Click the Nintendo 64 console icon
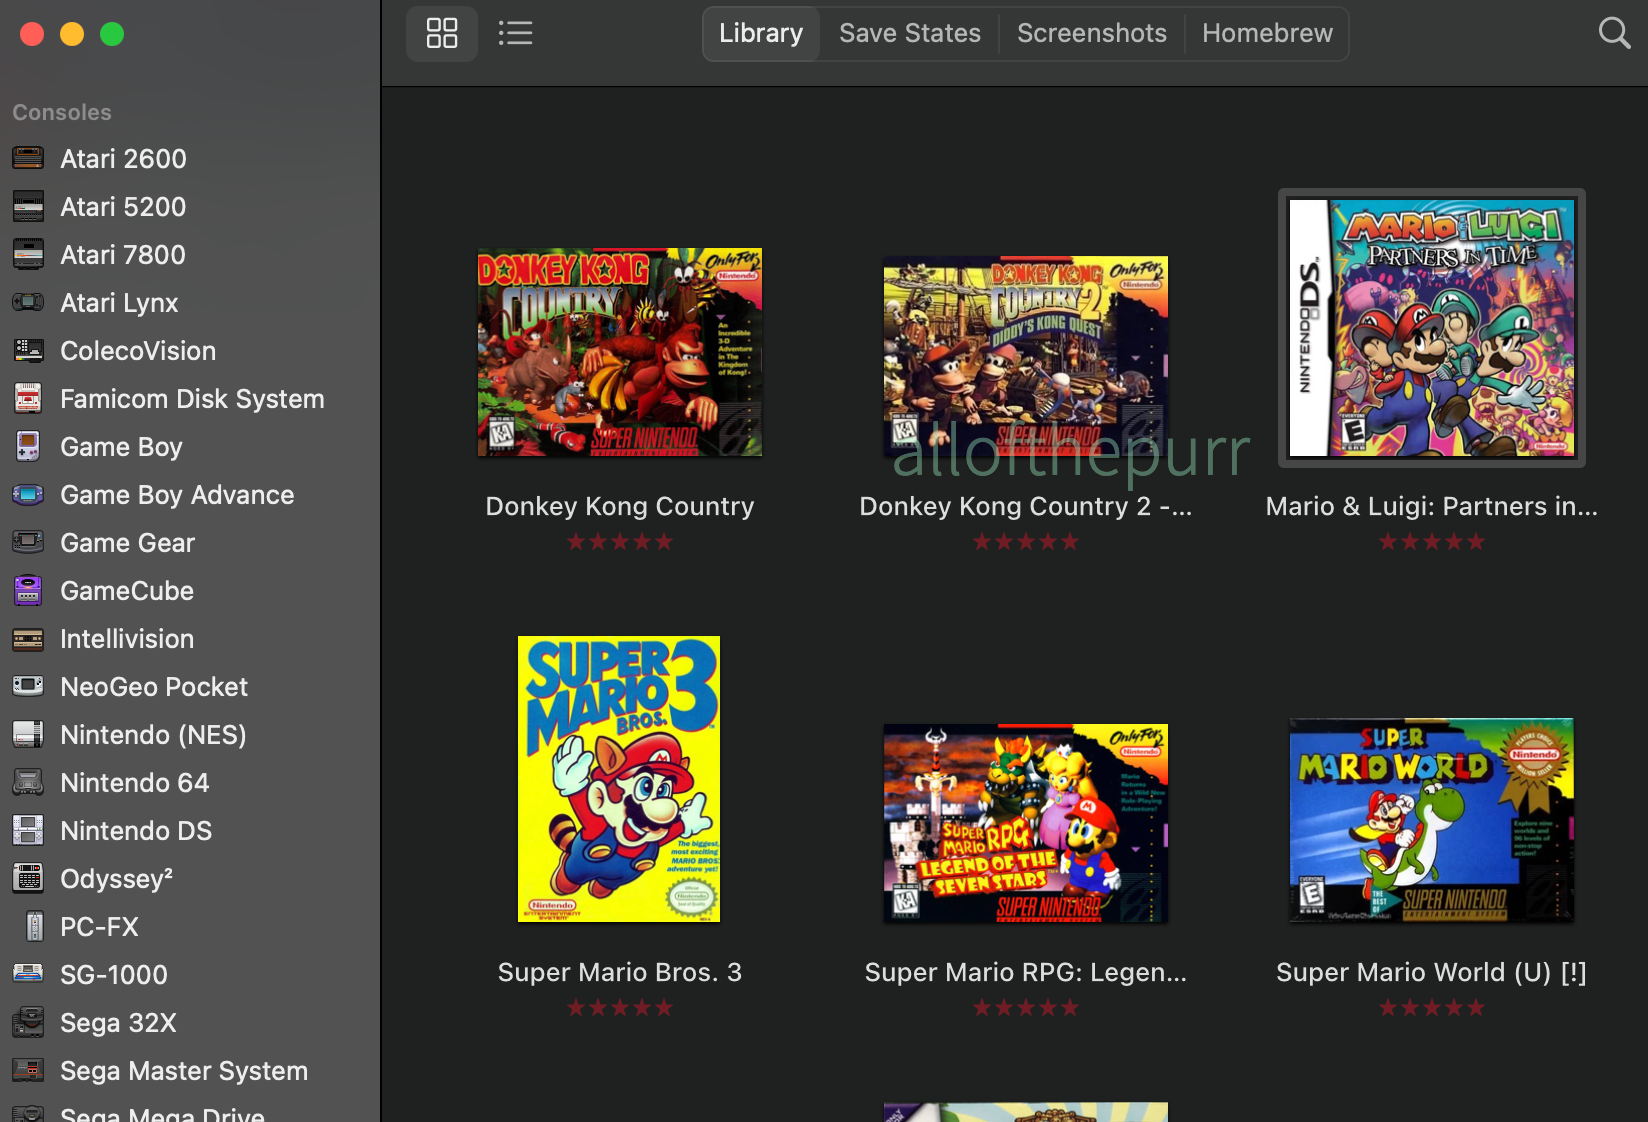Image resolution: width=1648 pixels, height=1122 pixels. pos(28,782)
